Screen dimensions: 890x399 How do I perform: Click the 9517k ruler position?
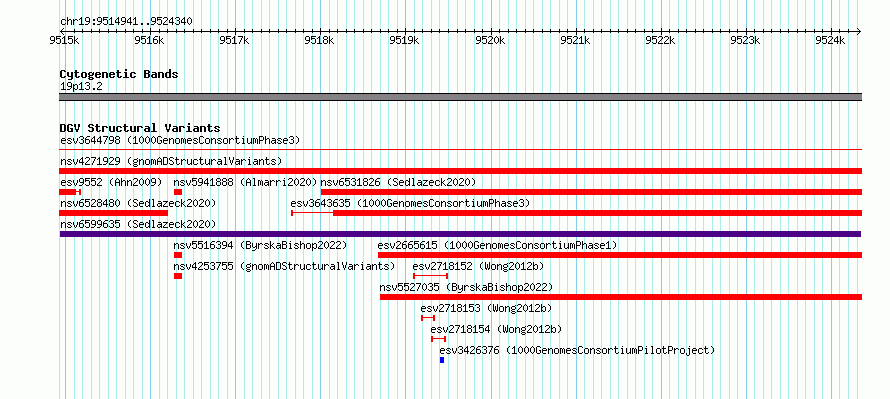[234, 40]
